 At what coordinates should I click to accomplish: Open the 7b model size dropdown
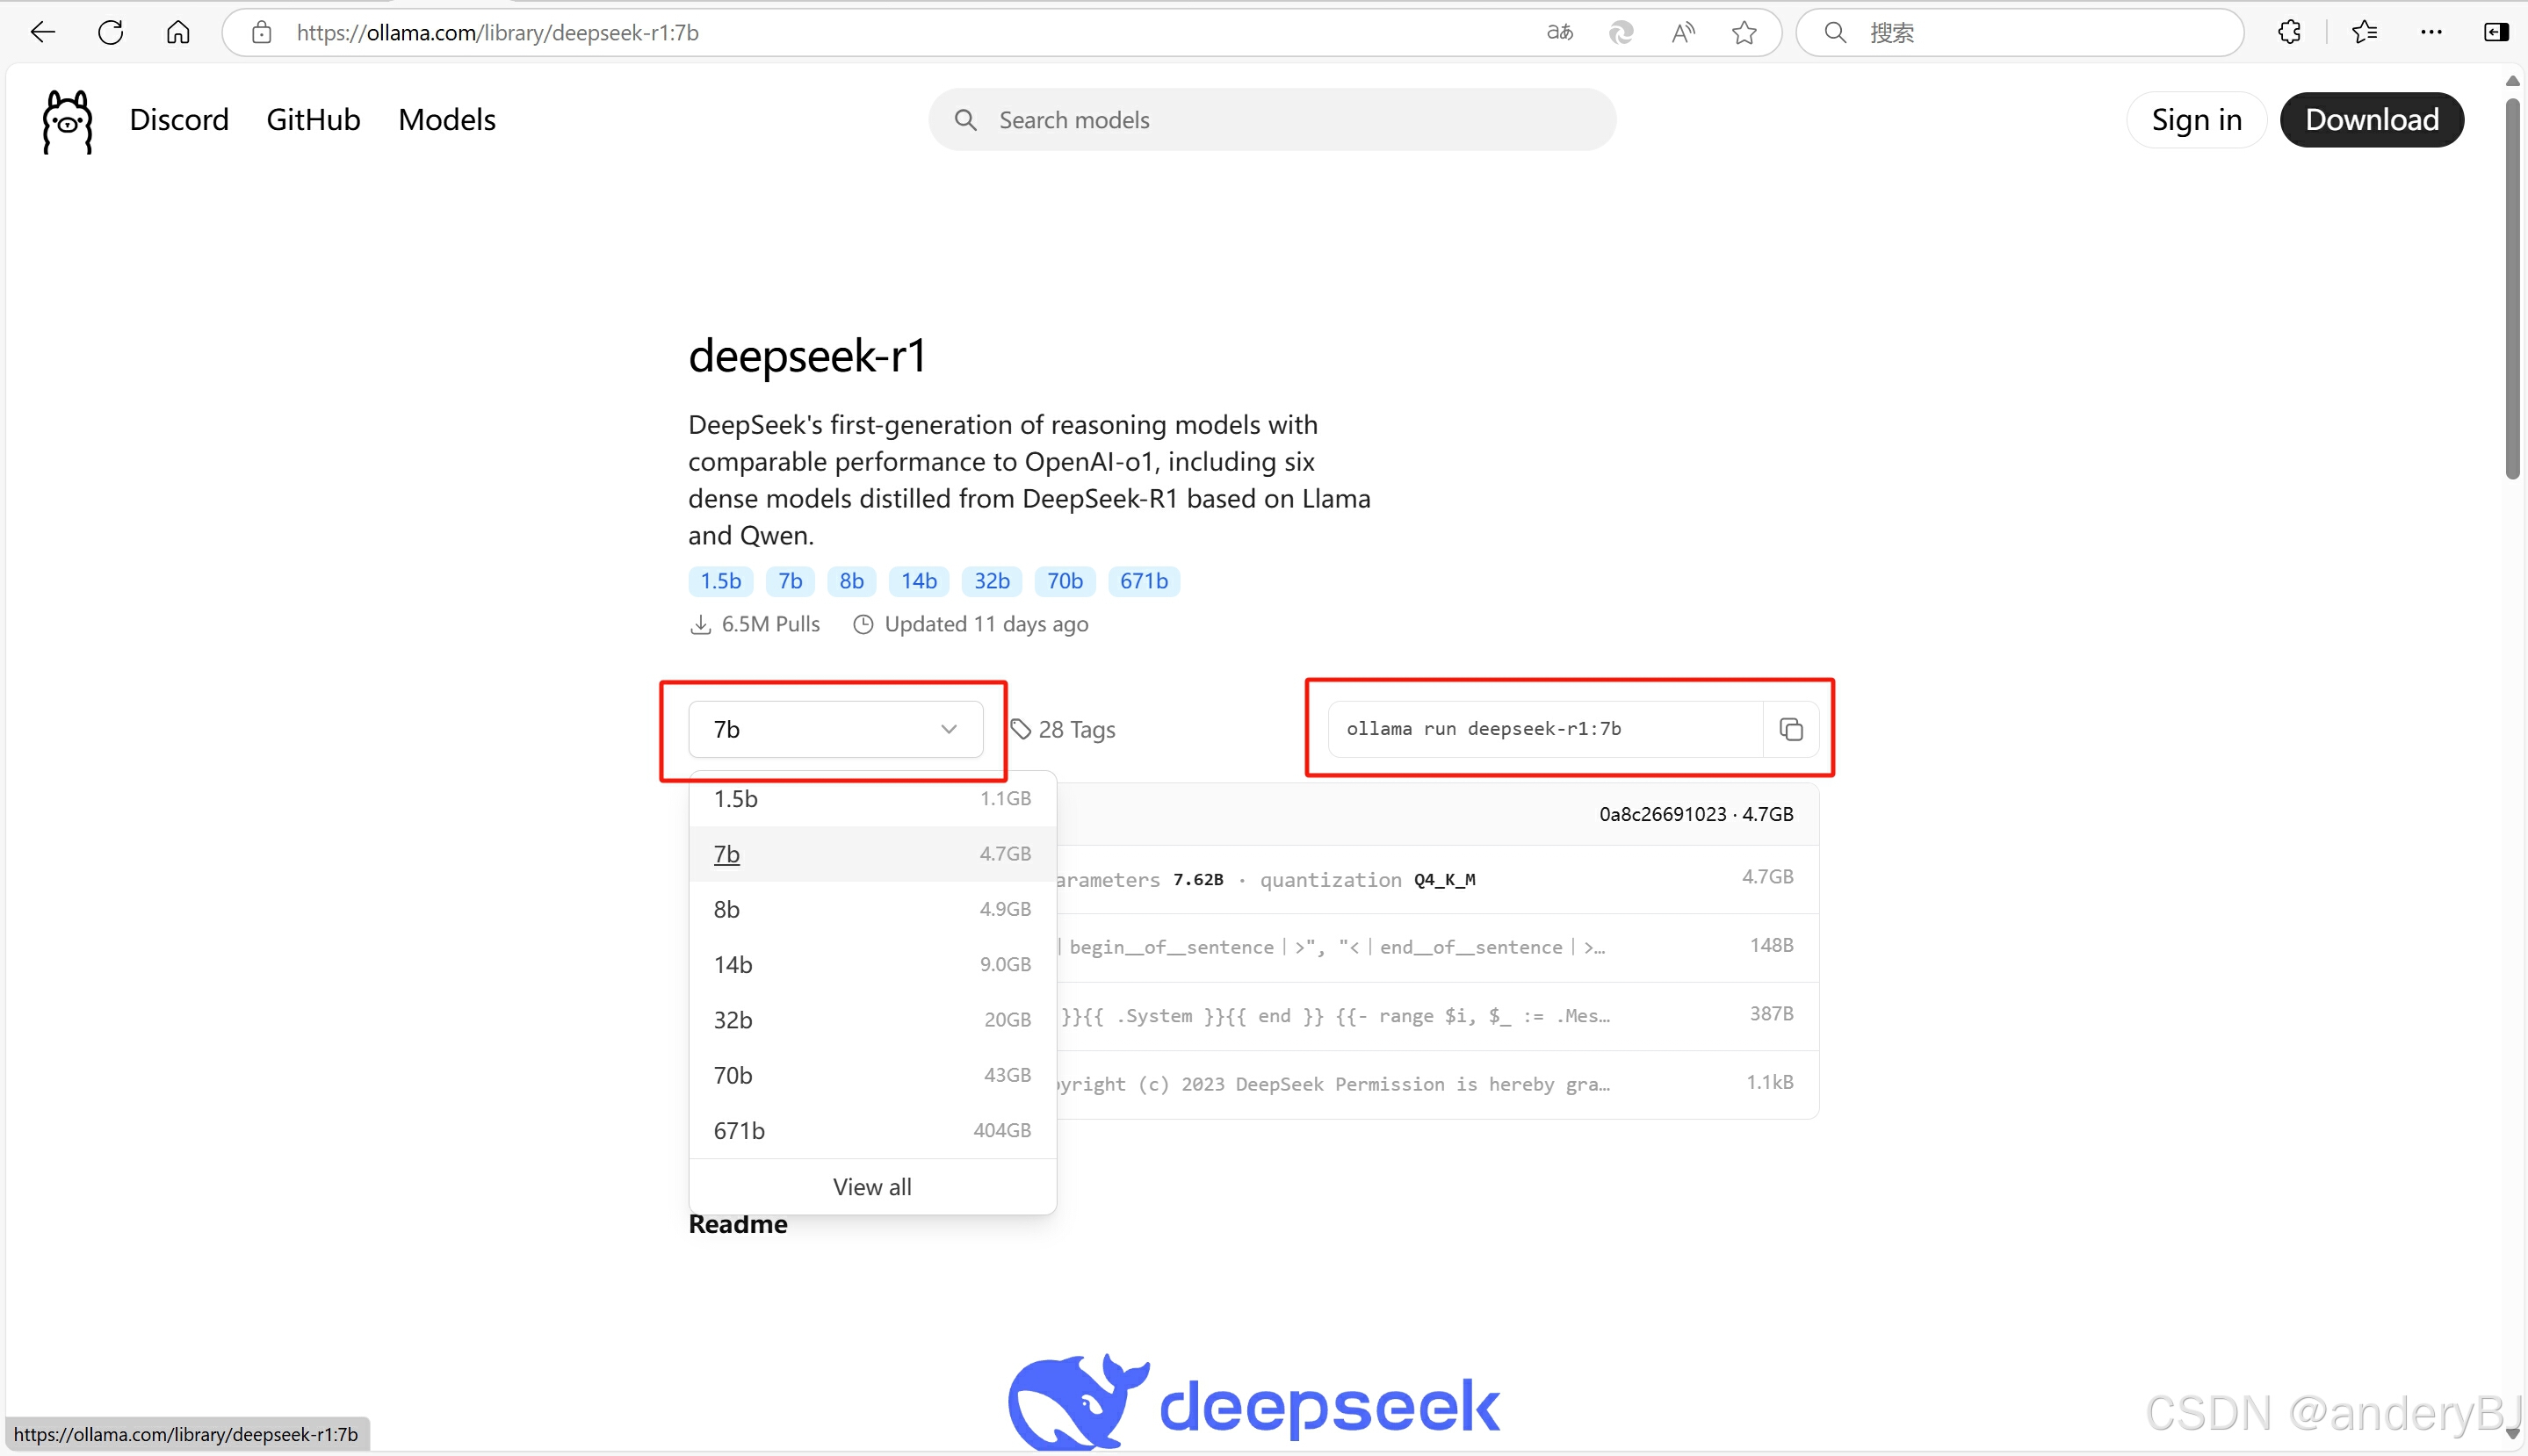tap(836, 729)
